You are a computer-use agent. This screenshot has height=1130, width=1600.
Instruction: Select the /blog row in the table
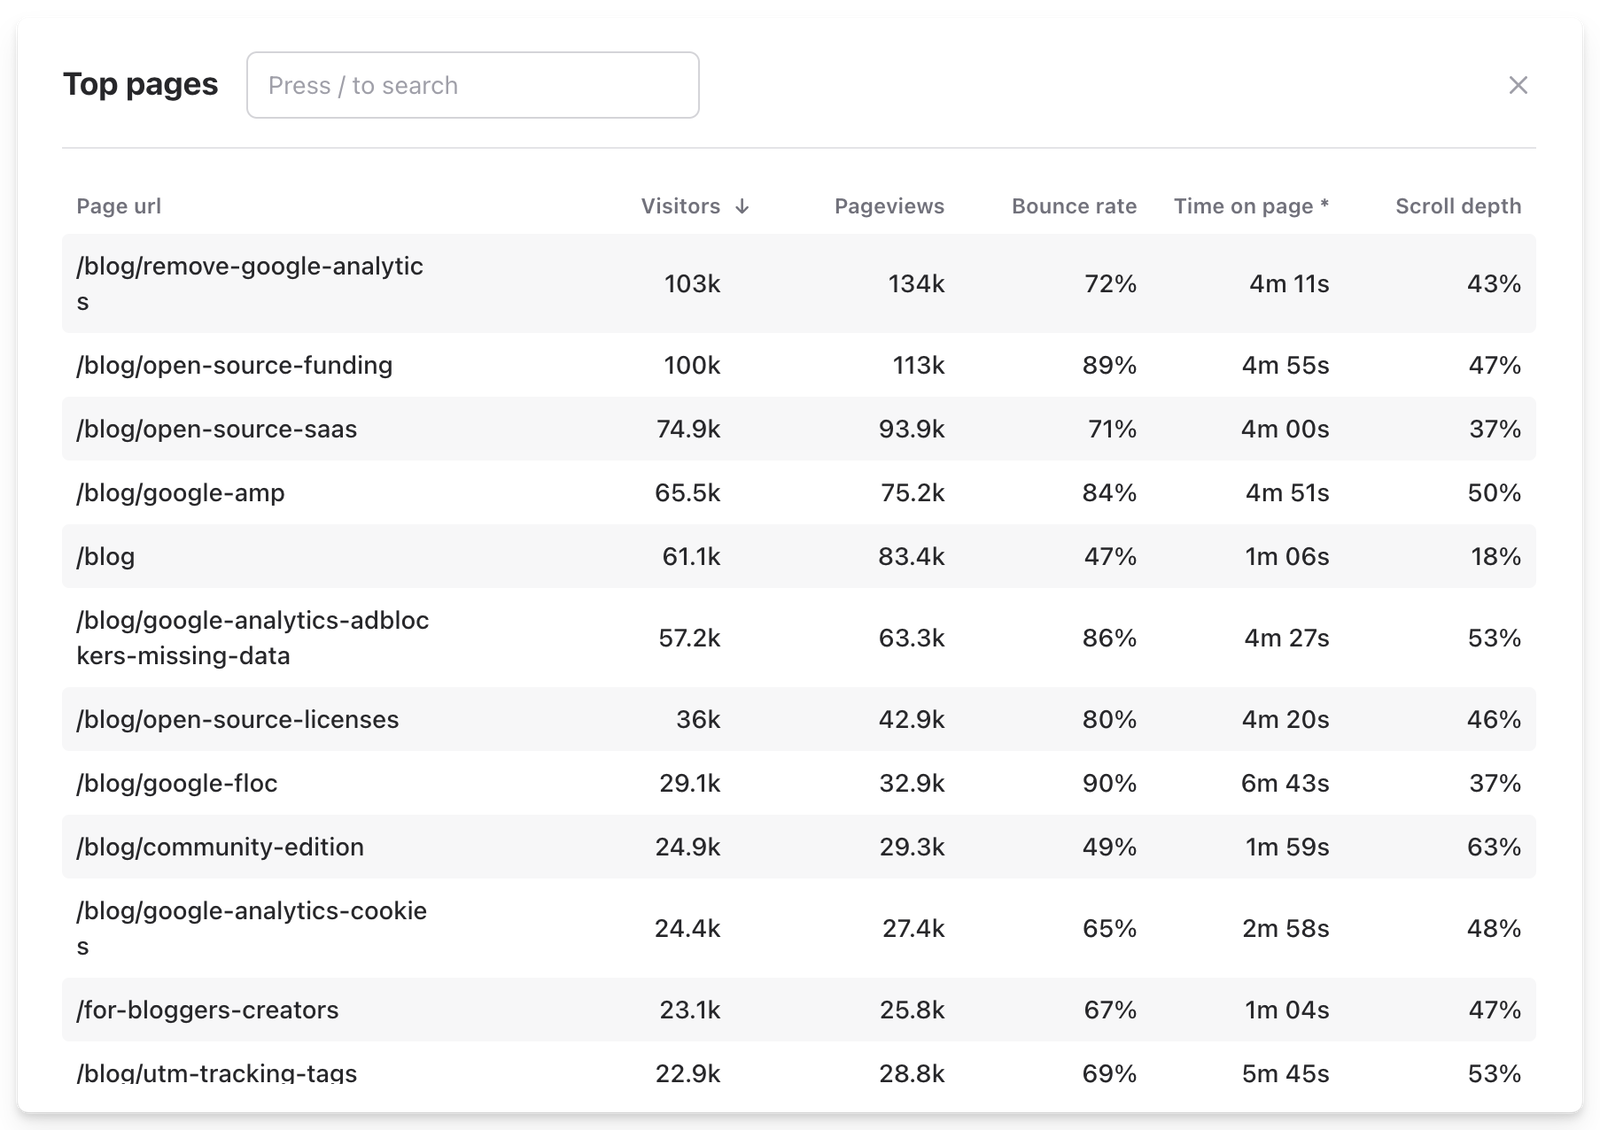[x=106, y=557]
